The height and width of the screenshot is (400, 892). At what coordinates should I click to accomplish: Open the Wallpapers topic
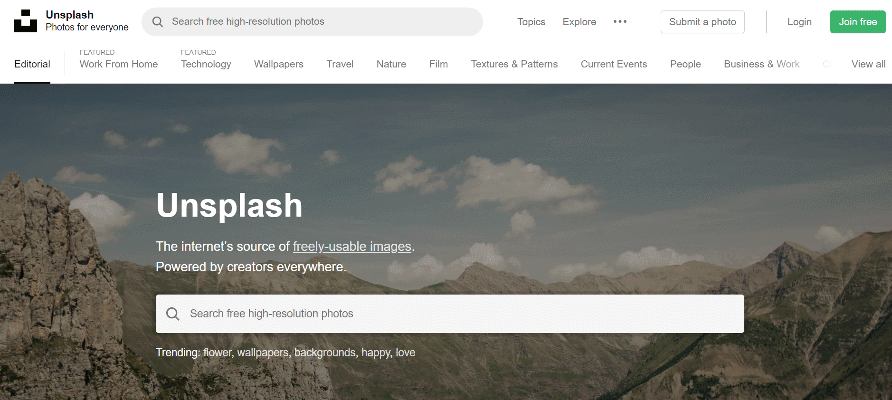[x=279, y=64]
